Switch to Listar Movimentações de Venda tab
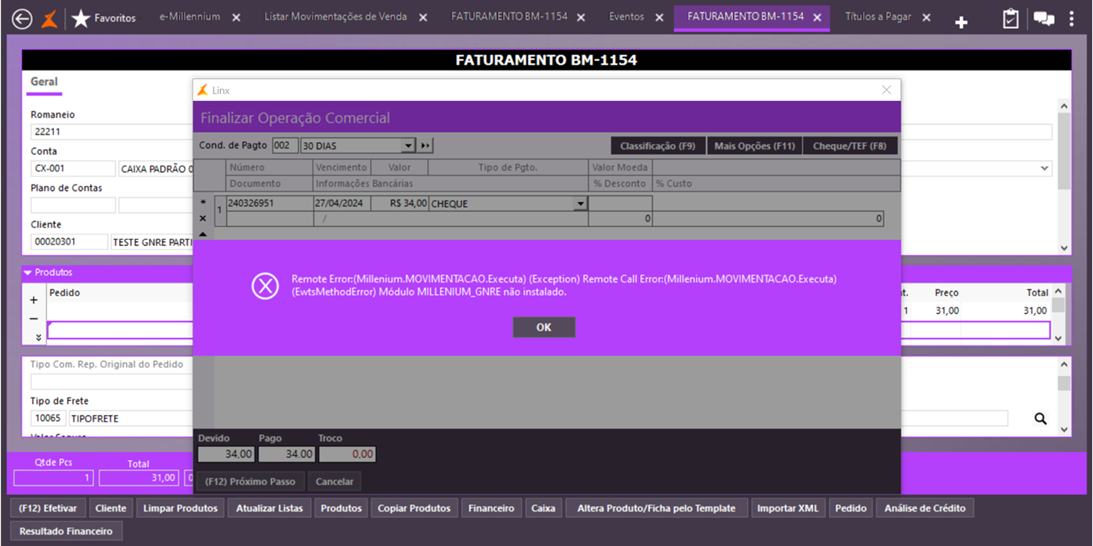1093x546 pixels. pos(336,17)
